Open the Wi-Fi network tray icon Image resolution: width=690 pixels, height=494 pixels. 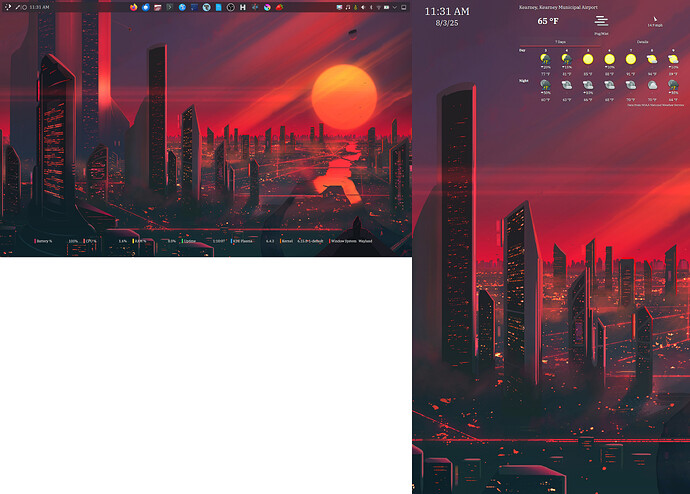point(378,7)
